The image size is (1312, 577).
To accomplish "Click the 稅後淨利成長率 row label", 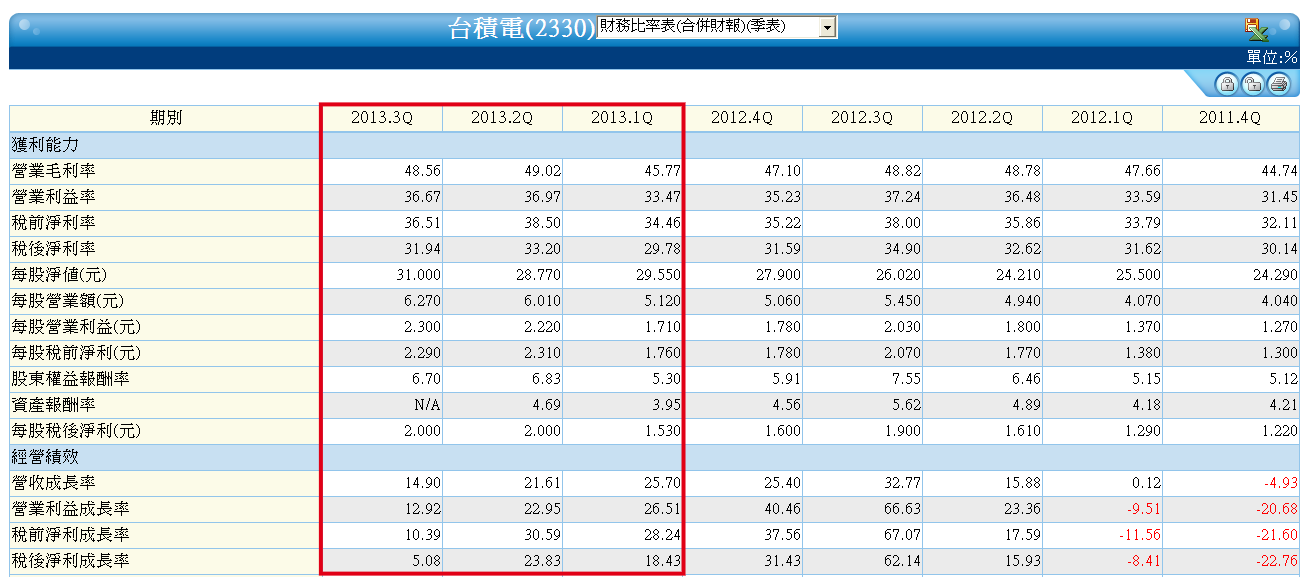I will (70, 561).
